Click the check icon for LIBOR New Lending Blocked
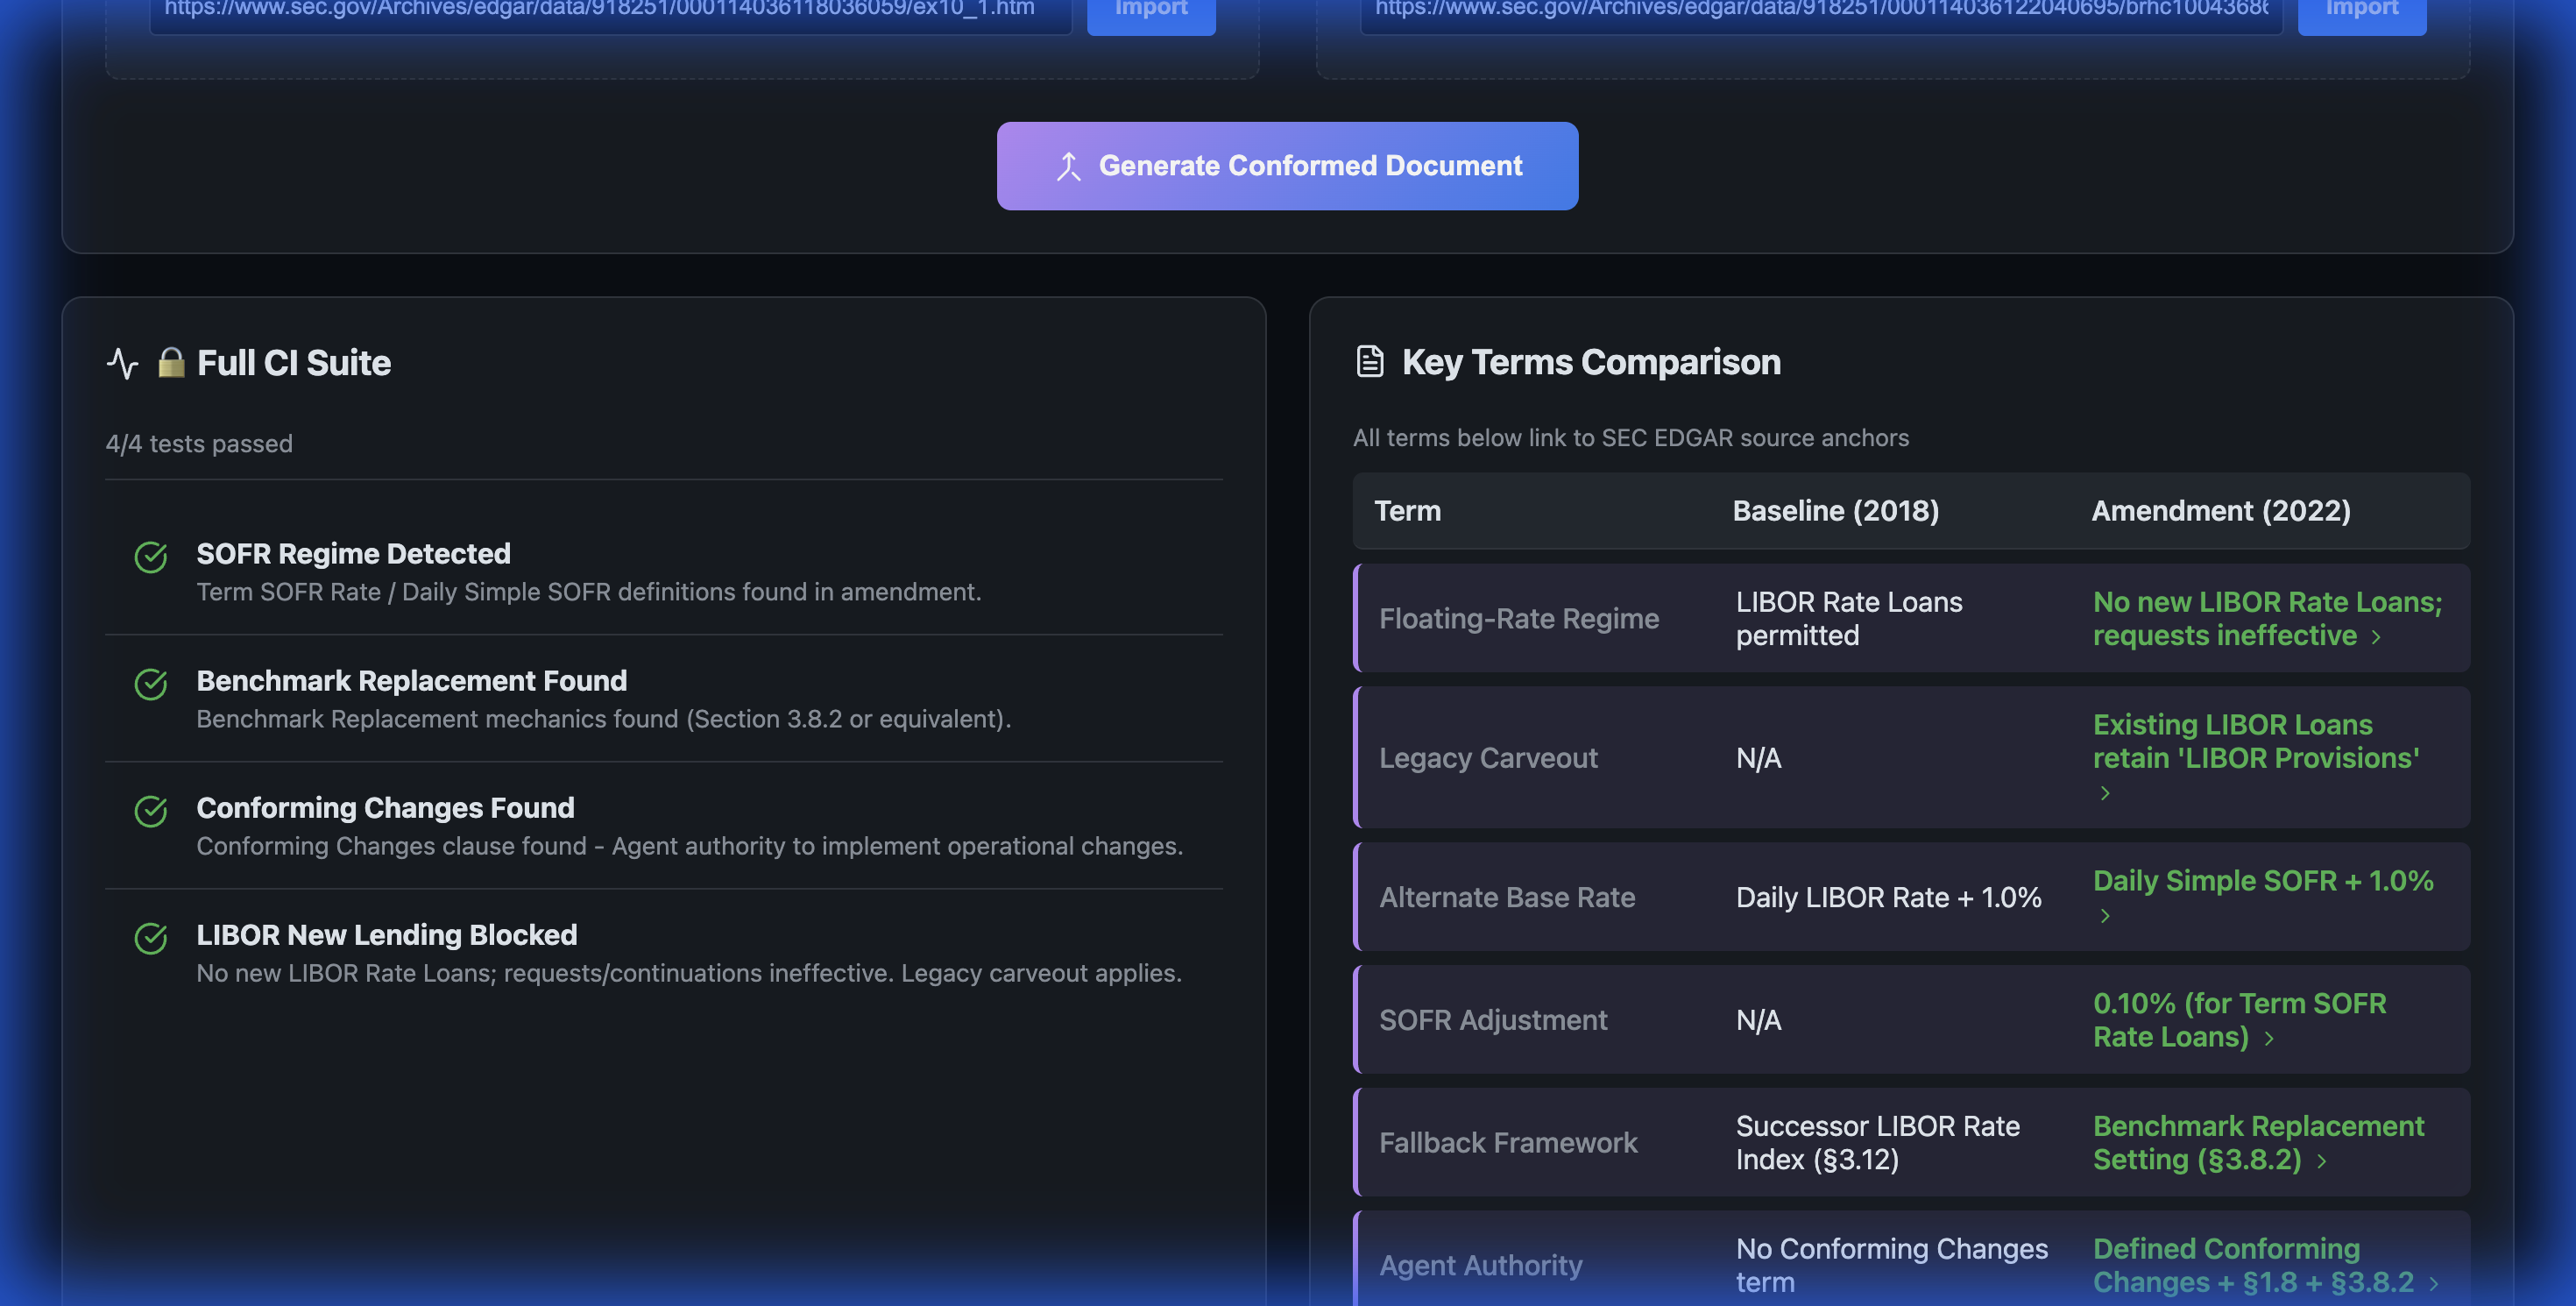 click(151, 938)
